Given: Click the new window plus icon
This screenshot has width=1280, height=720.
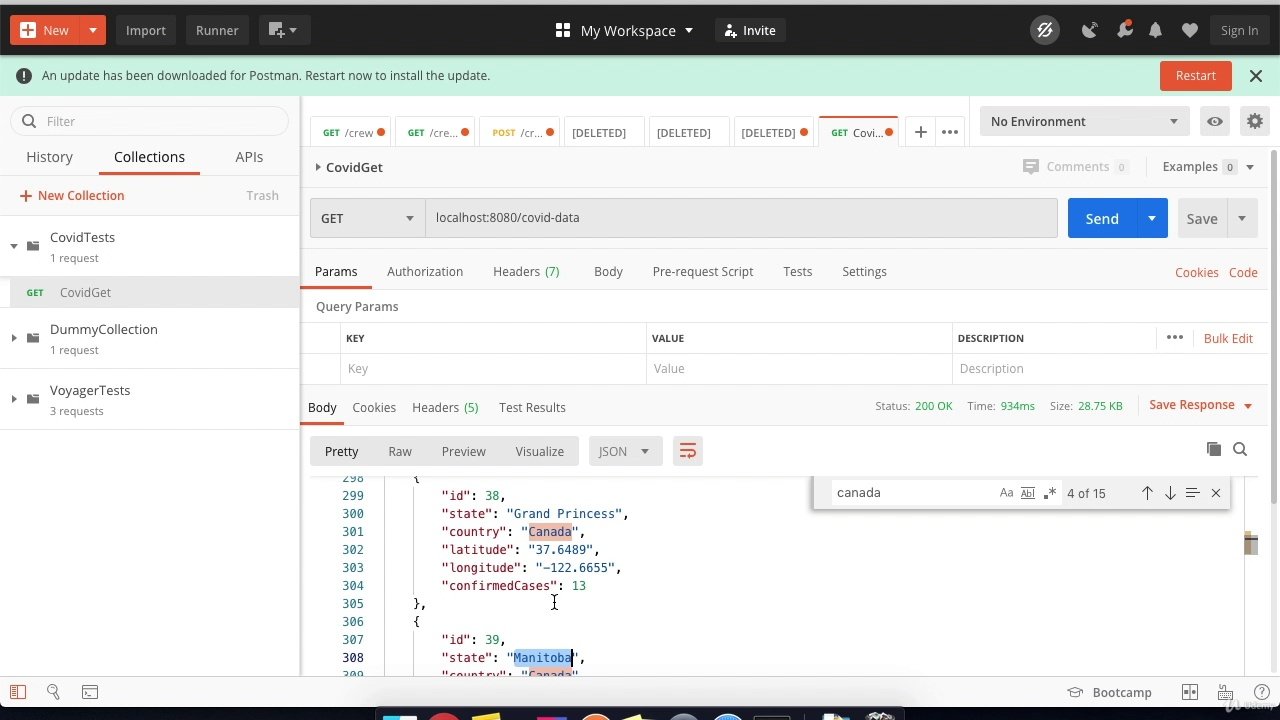Looking at the screenshot, I should tap(284, 30).
